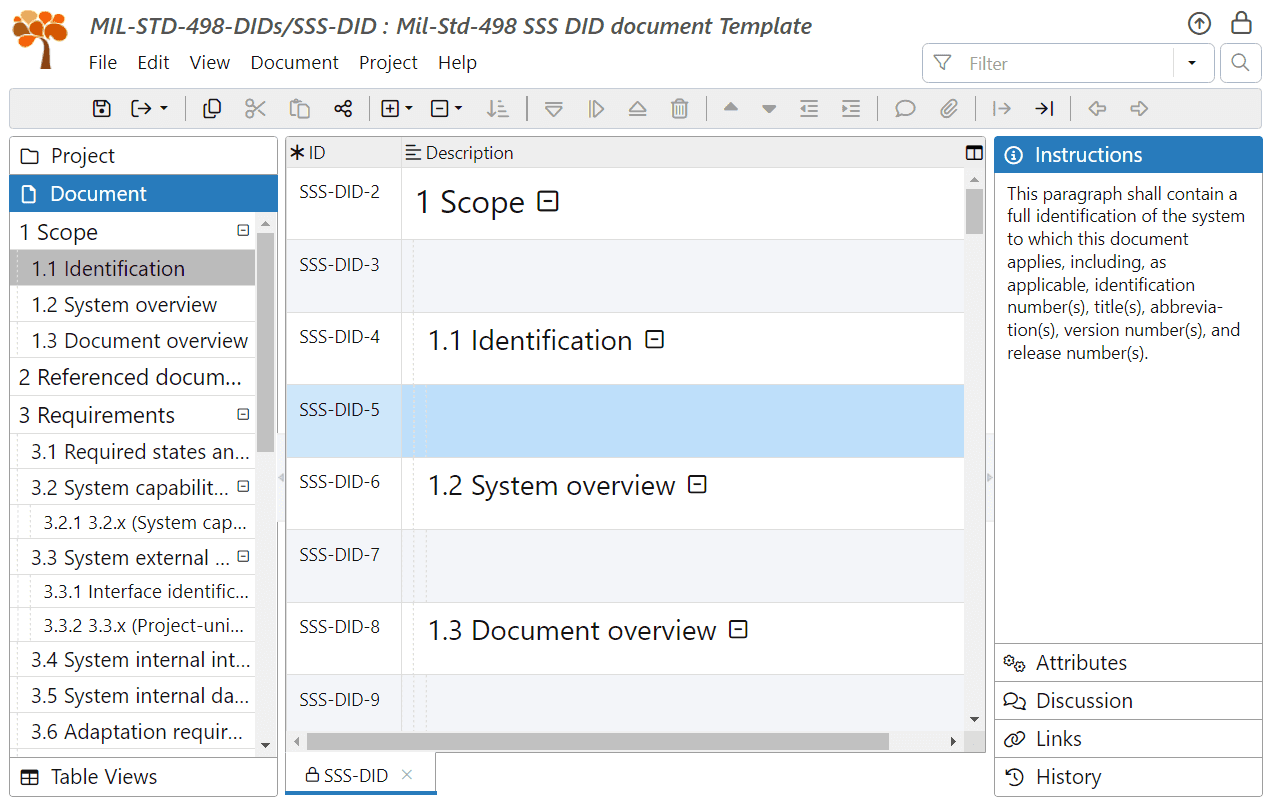This screenshot has width=1272, height=800.
Task: Select 3.4 System internal int... in outline
Action: tap(133, 660)
